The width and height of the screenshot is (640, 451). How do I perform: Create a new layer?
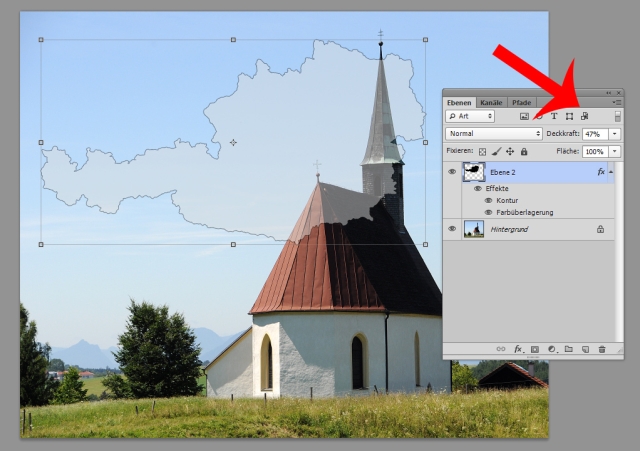[x=585, y=349]
